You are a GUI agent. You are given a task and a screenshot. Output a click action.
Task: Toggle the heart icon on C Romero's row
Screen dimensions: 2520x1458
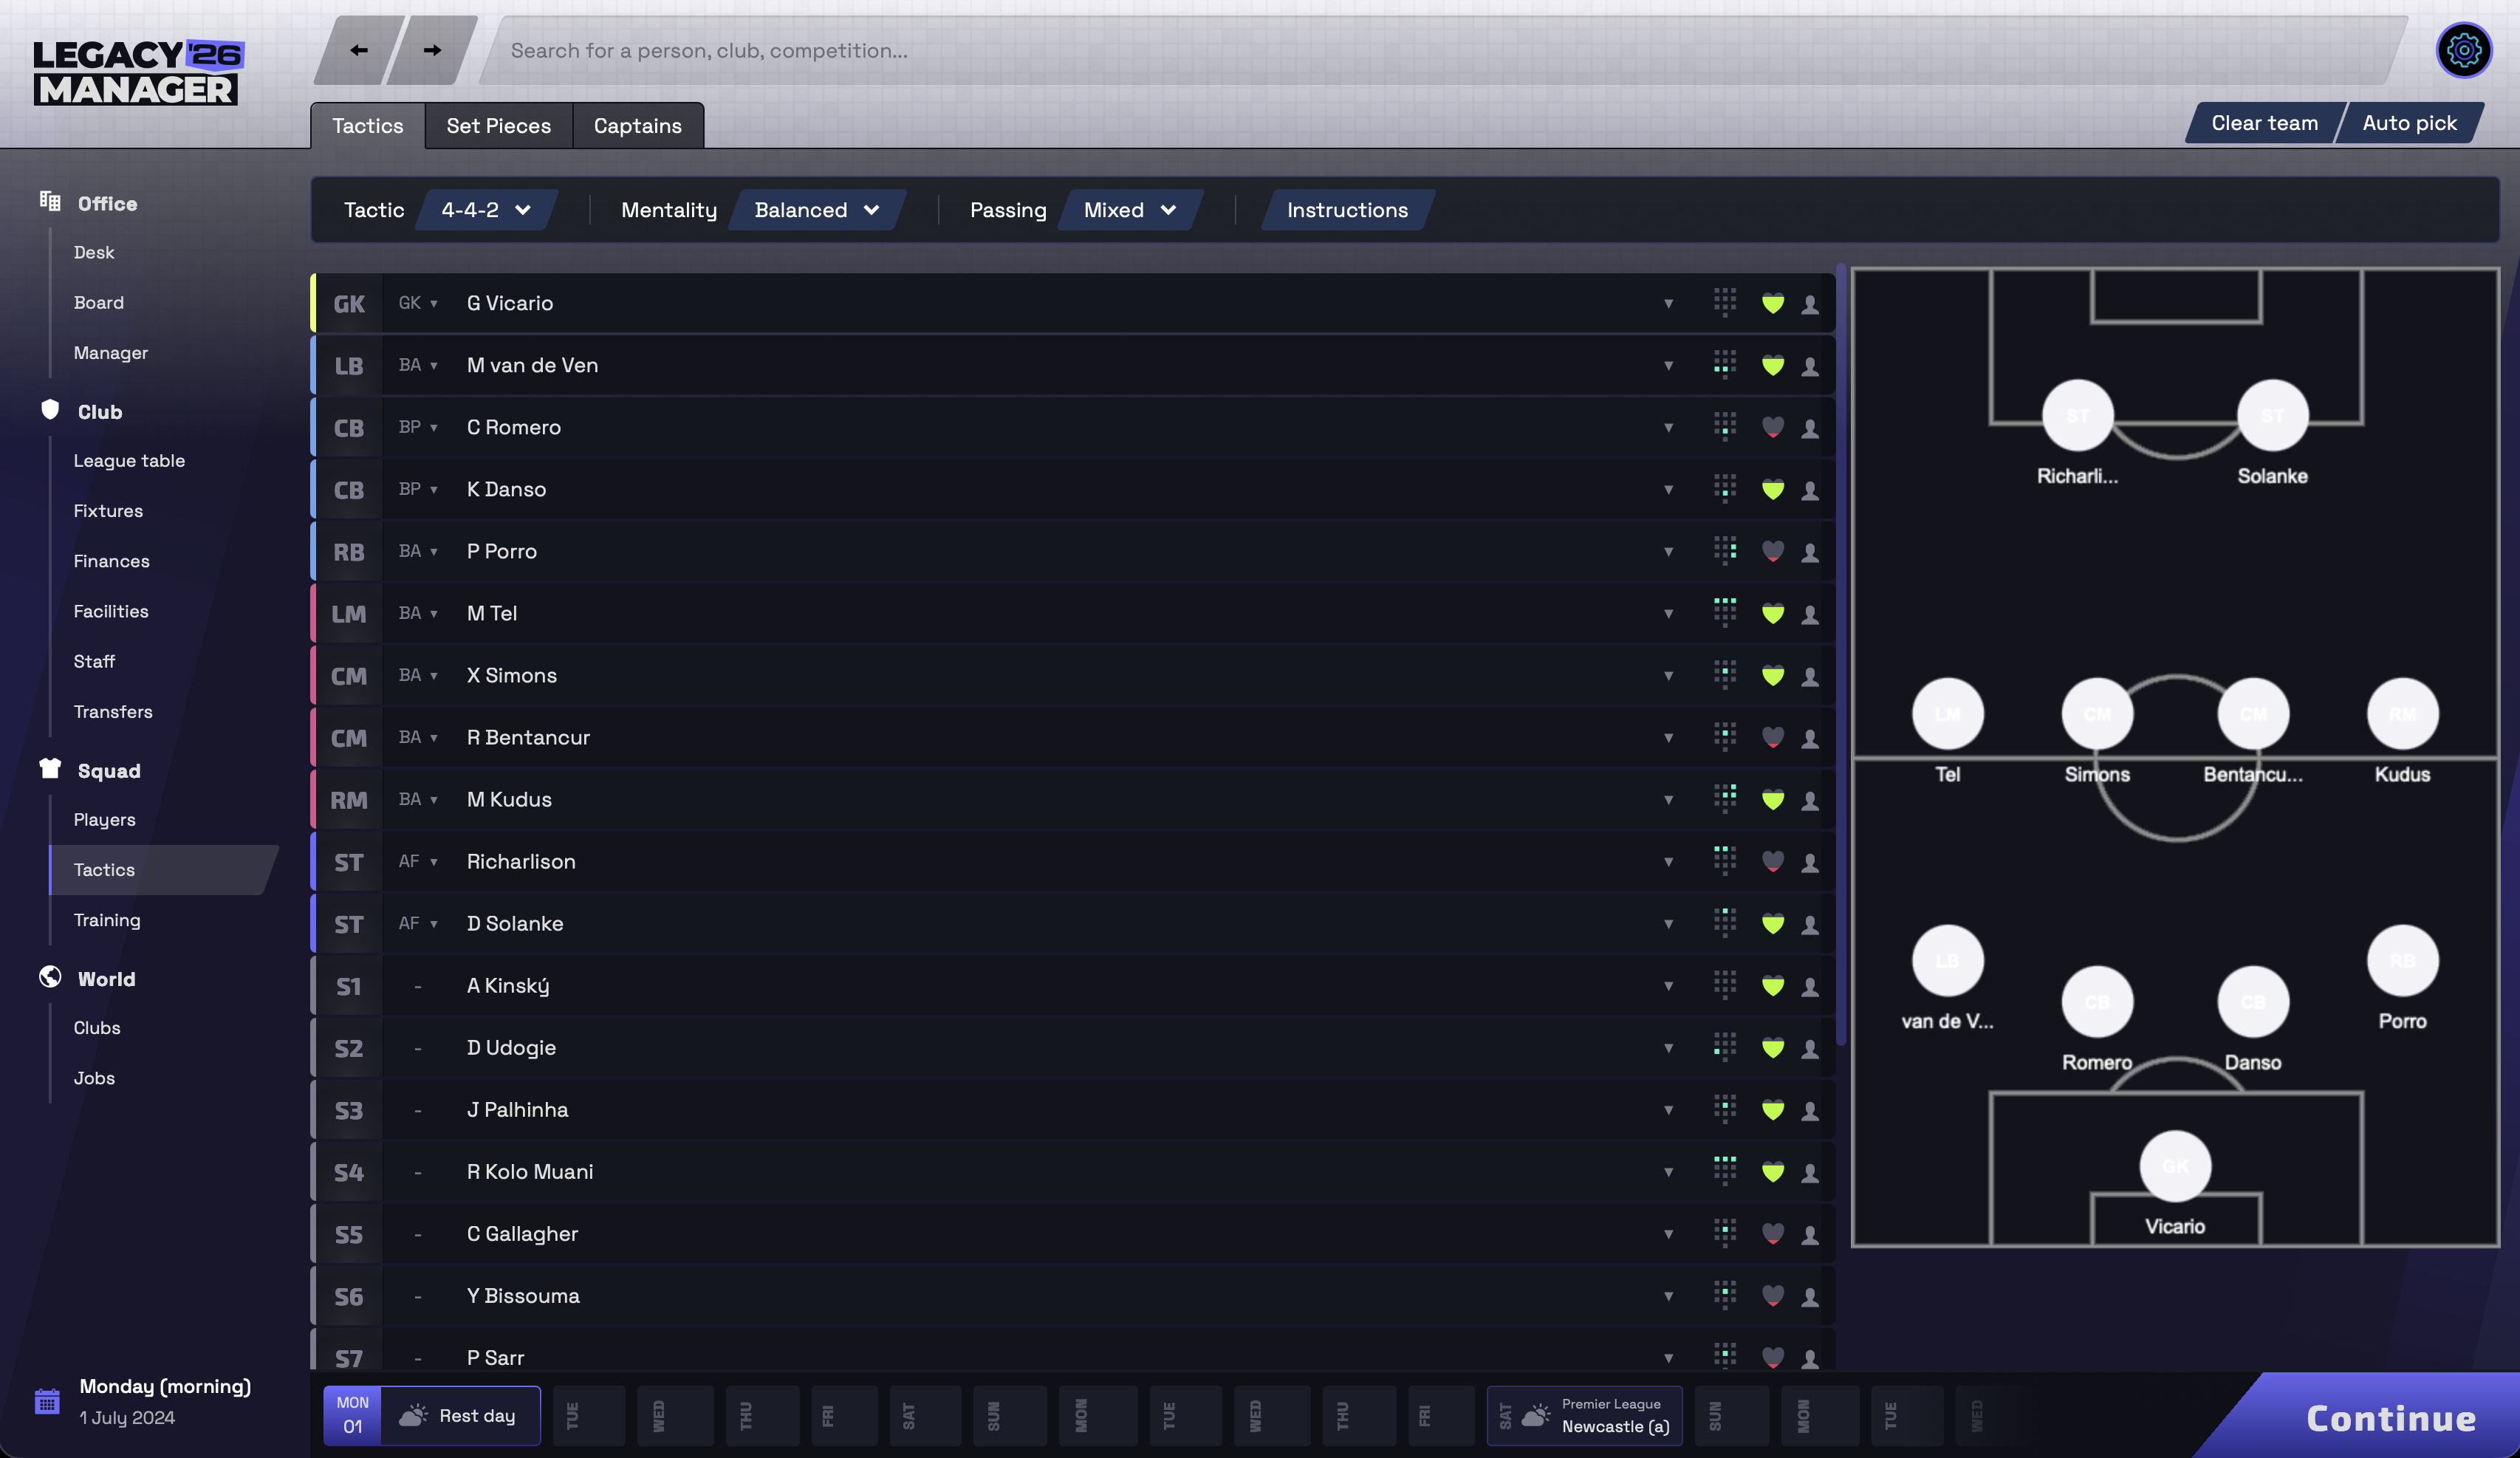click(x=1774, y=427)
